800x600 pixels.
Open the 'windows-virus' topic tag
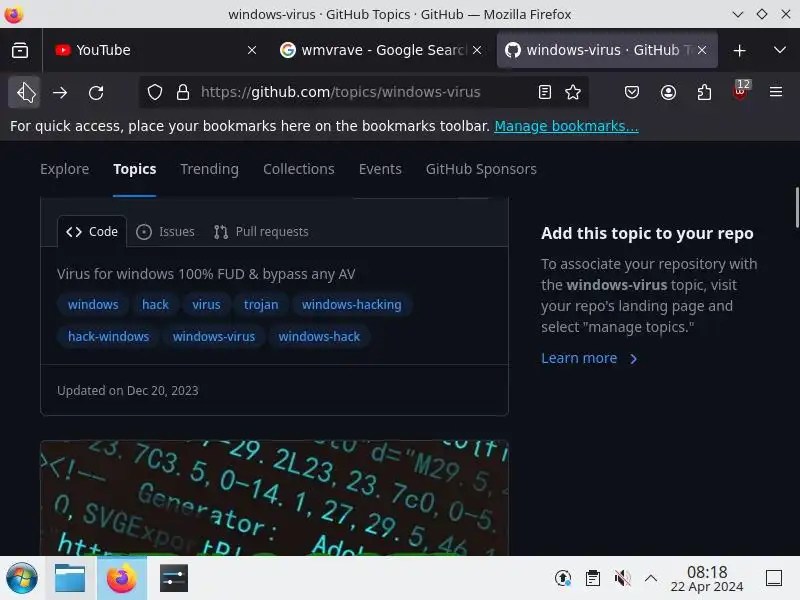214,337
